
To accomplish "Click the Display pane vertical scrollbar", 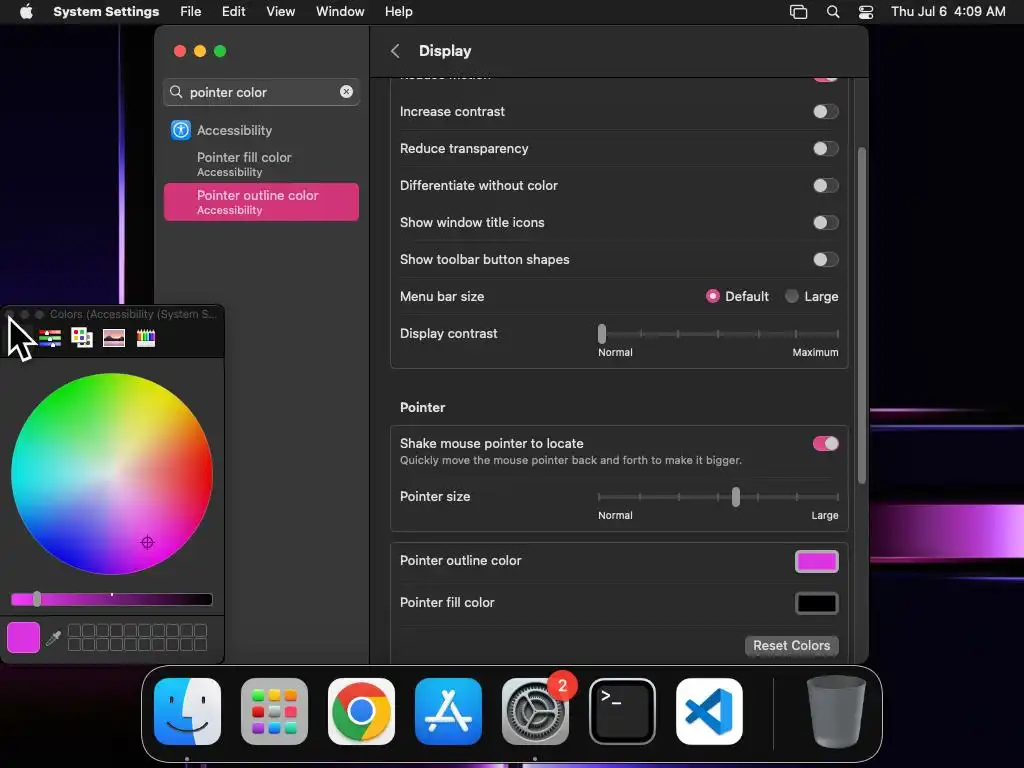I will [x=861, y=315].
